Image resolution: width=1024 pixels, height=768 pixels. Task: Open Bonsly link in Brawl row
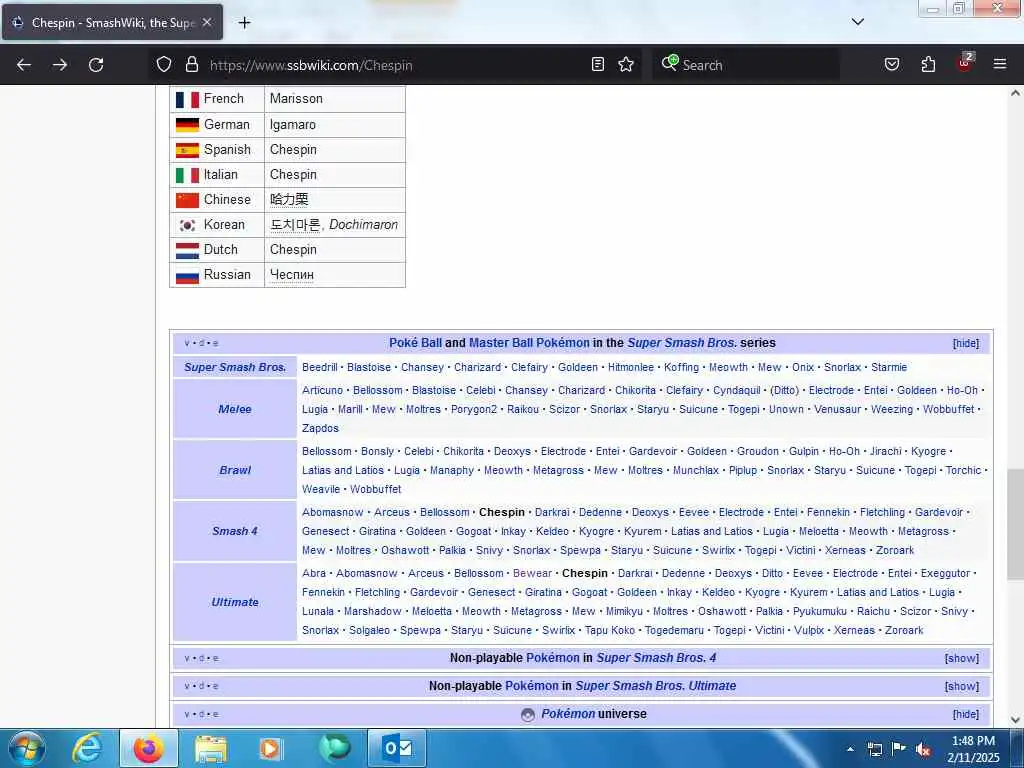(x=377, y=451)
